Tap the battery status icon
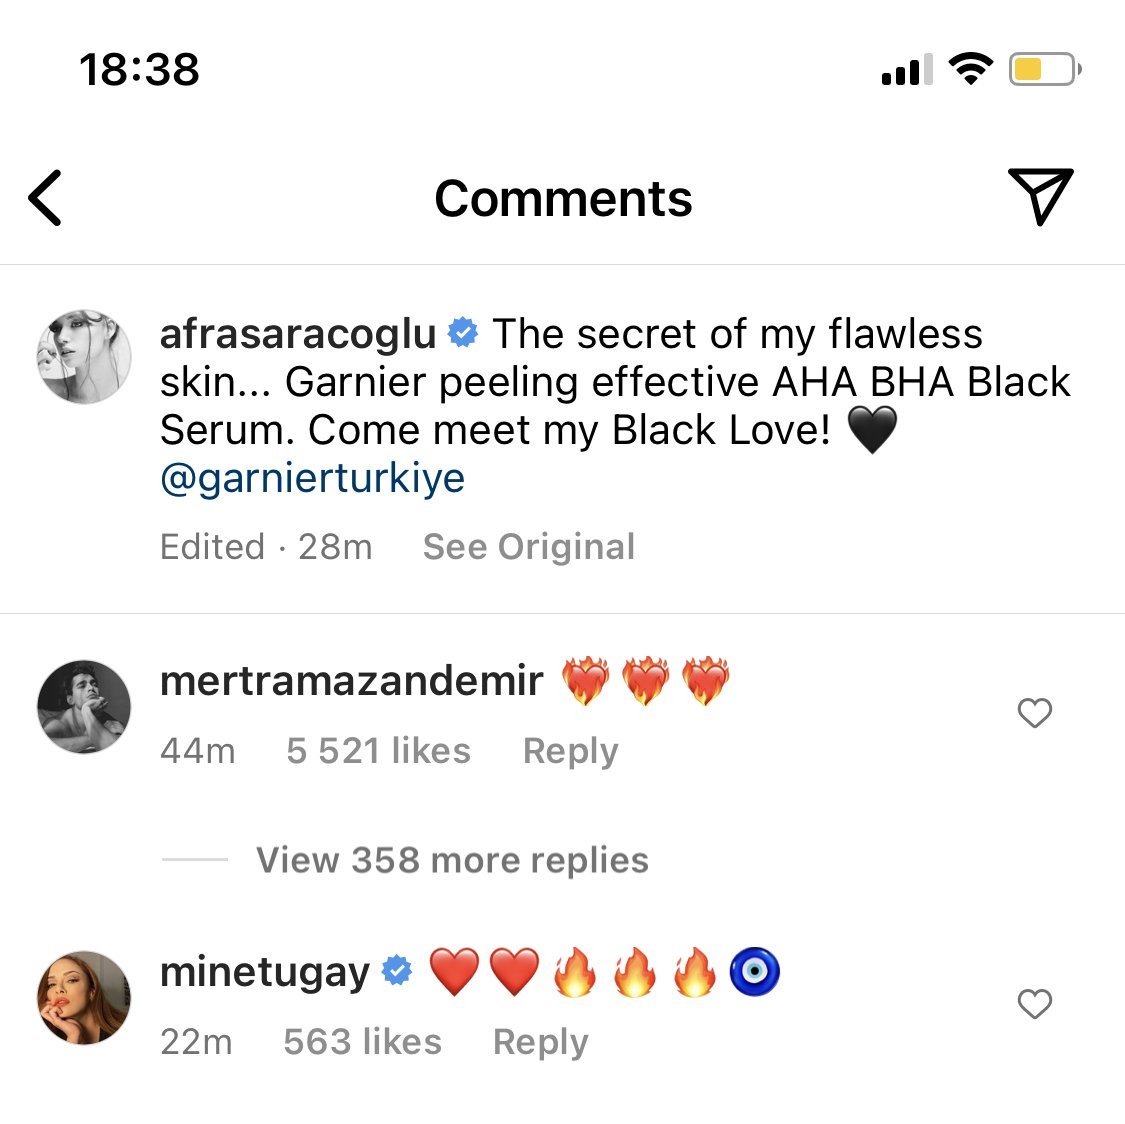This screenshot has height=1124, width=1125. coord(1044,70)
